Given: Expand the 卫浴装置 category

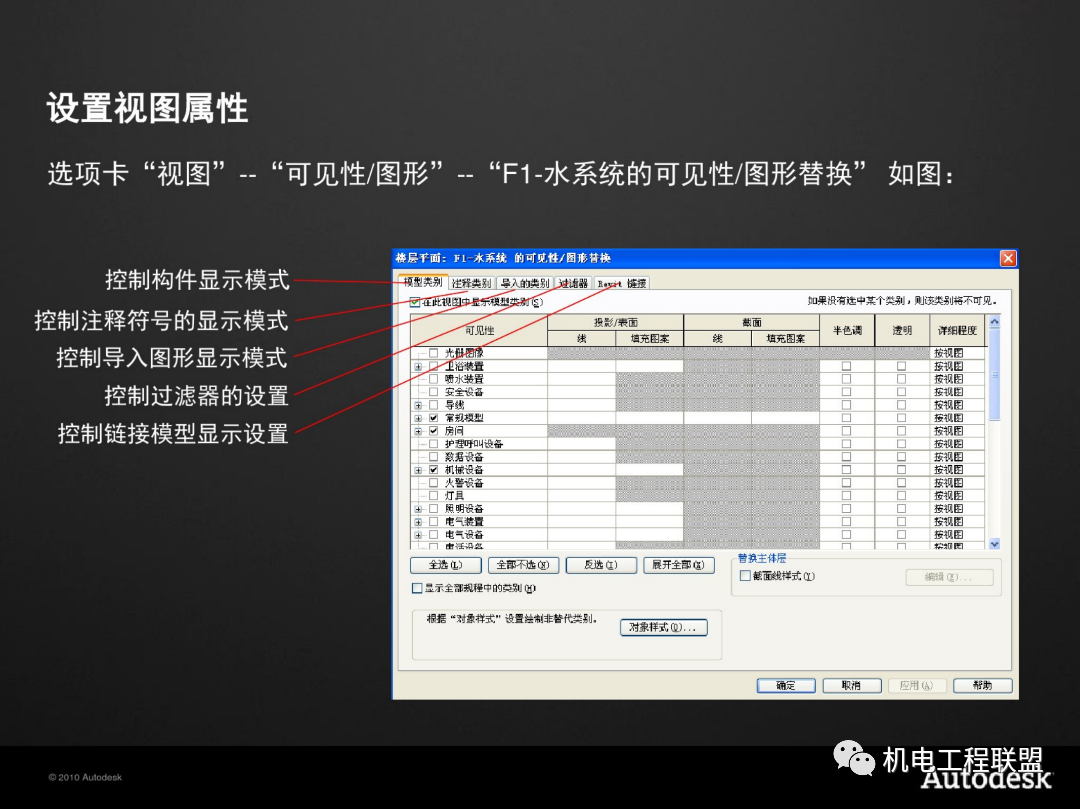Looking at the screenshot, I should (x=418, y=366).
